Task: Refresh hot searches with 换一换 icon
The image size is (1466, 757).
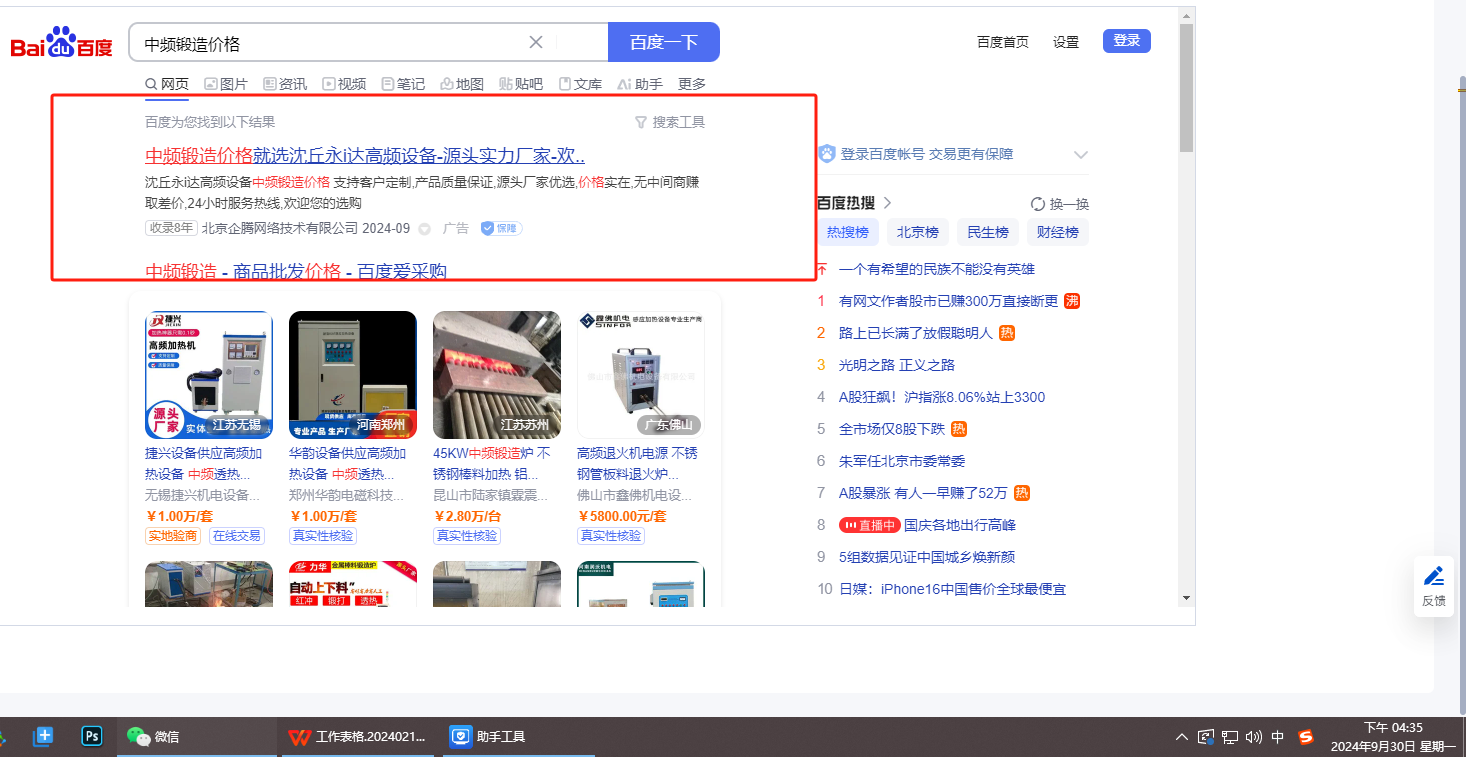Action: (1038, 204)
